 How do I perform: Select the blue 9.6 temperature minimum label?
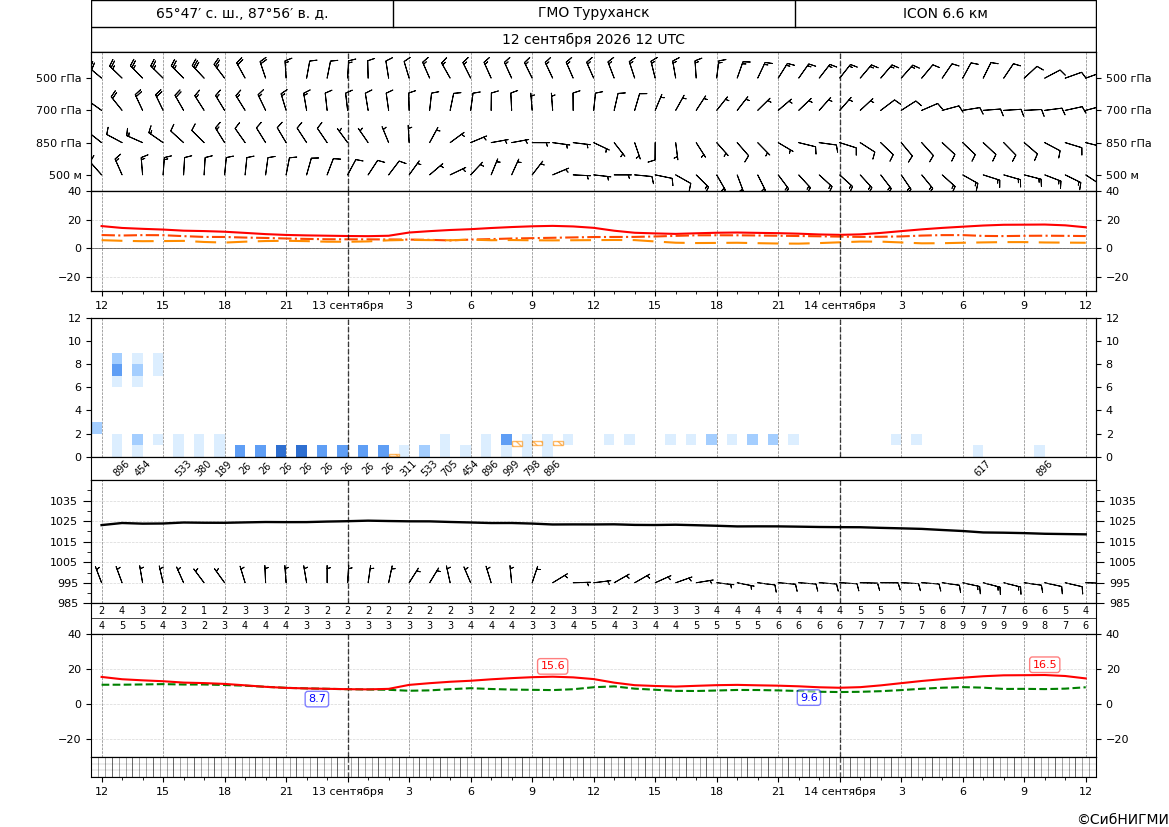[809, 697]
